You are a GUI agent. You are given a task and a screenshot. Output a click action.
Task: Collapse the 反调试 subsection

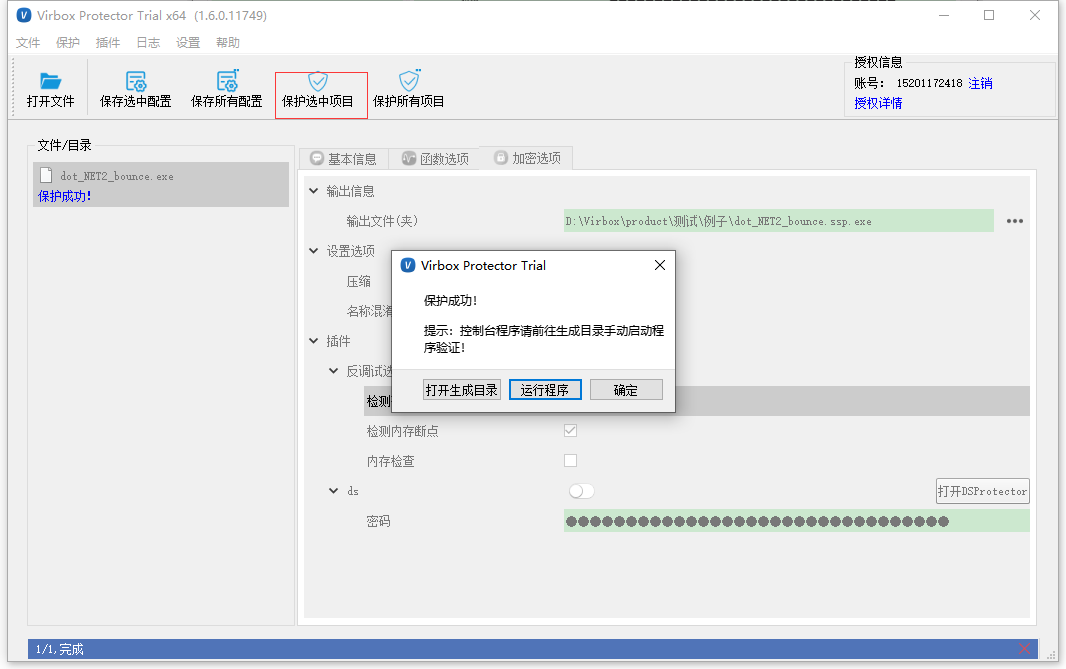tap(333, 371)
